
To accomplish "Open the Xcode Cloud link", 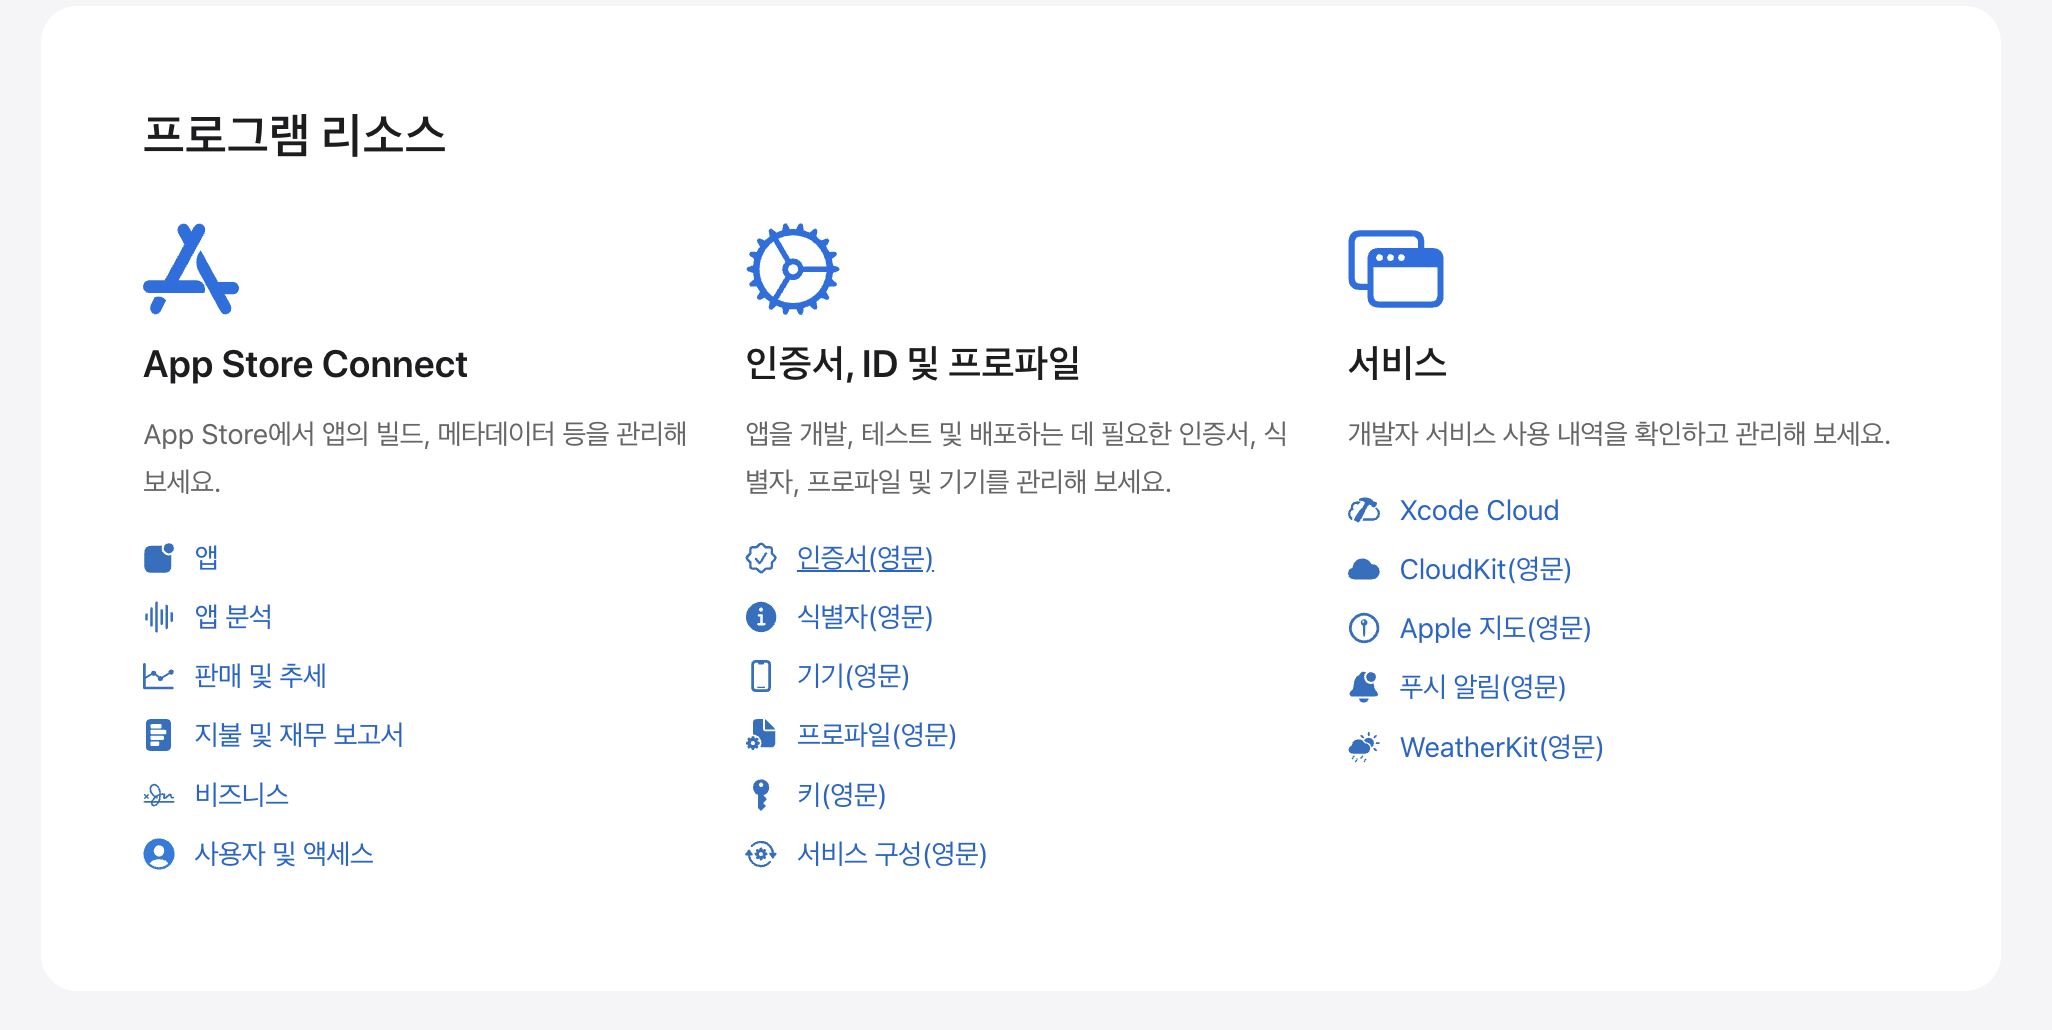I will (x=1479, y=511).
